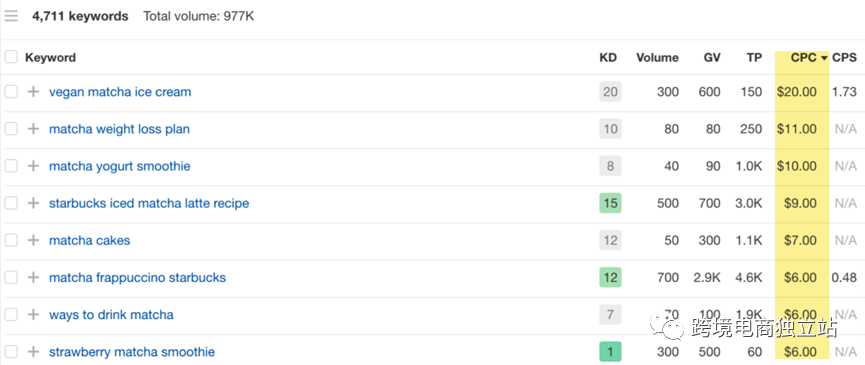Click plus icon next to matcha yogurt smoothie

pyautogui.click(x=34, y=166)
